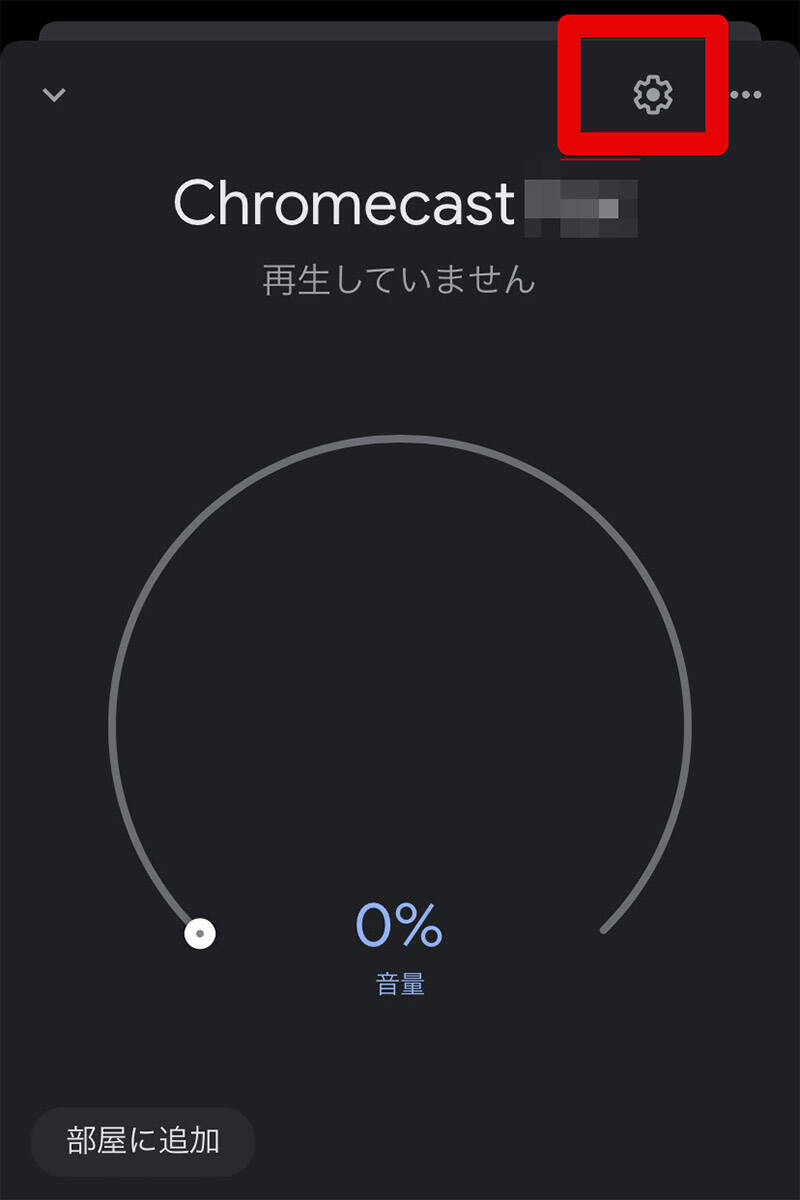Click the white volume slider knob
This screenshot has width=800, height=1200.
200,934
